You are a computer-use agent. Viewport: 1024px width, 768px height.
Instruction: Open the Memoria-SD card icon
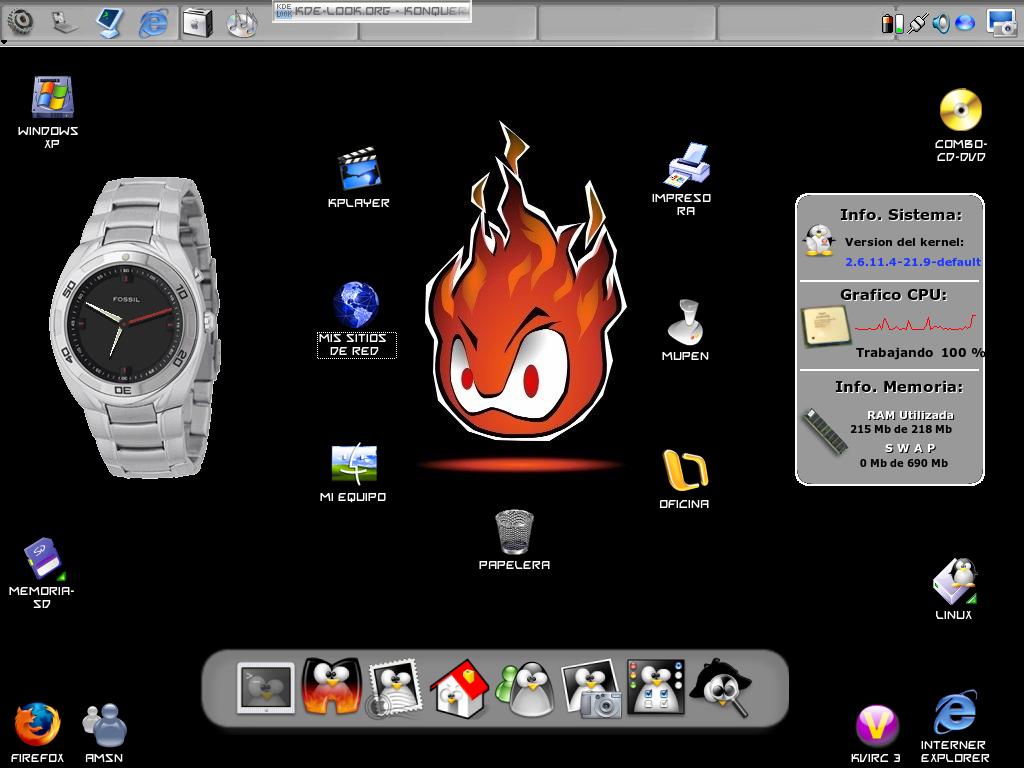tap(43, 559)
